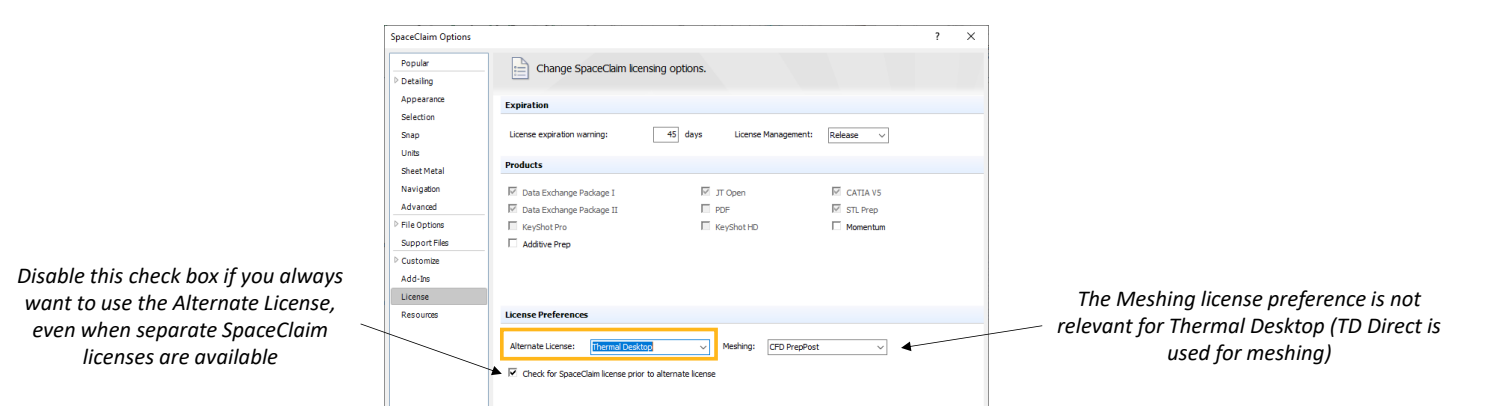The width and height of the screenshot is (1491, 410).
Task: Select Popular in the options sidebar
Action: (x=414, y=63)
